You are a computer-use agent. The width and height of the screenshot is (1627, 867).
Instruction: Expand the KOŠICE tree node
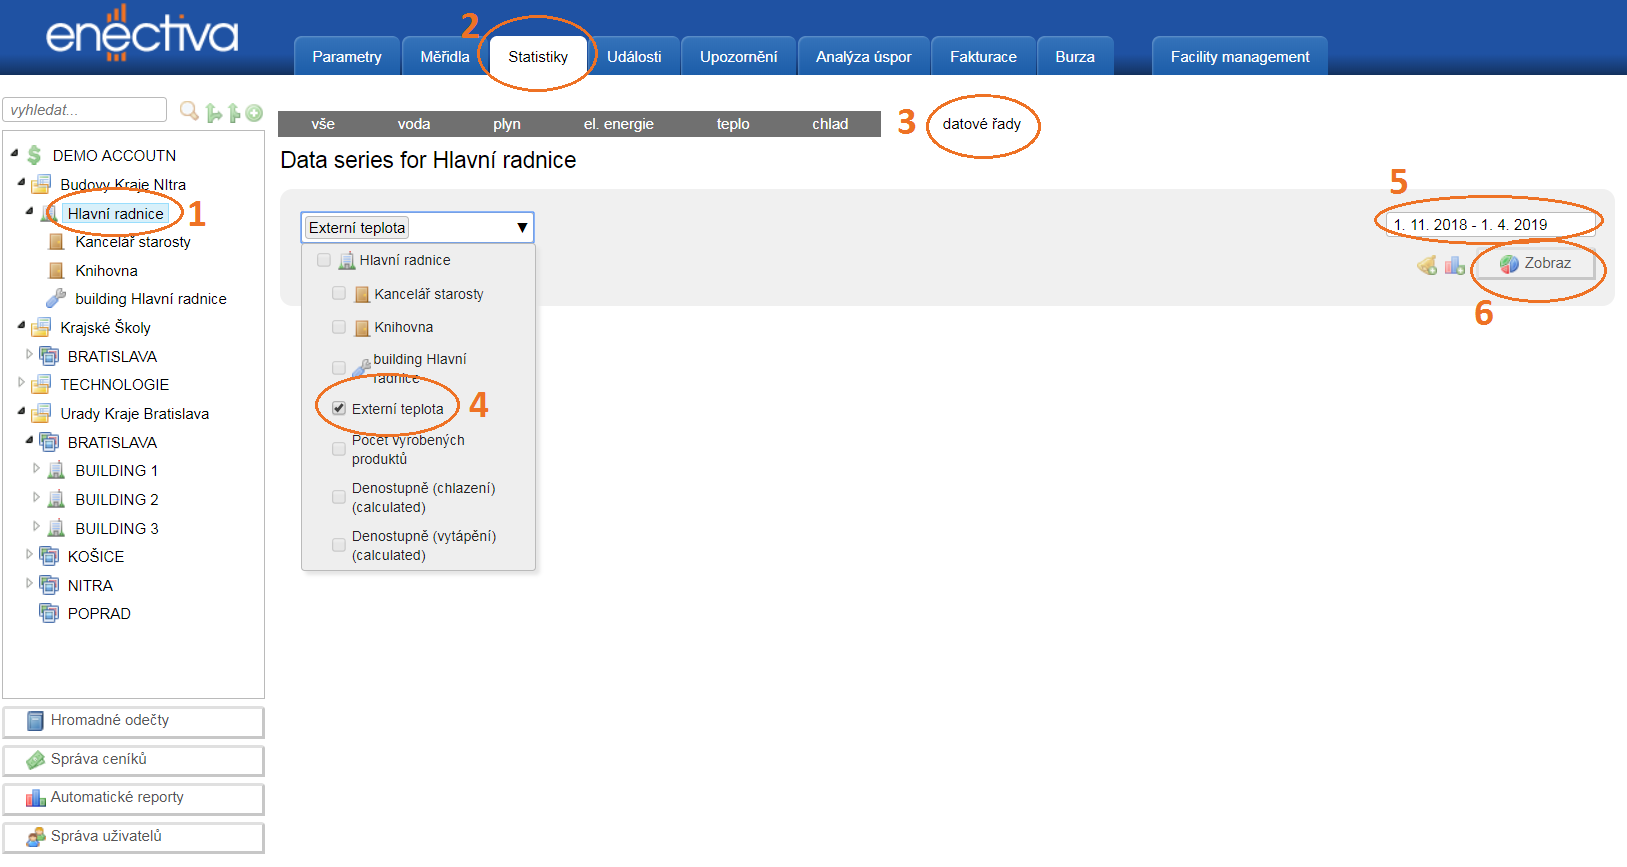29,554
